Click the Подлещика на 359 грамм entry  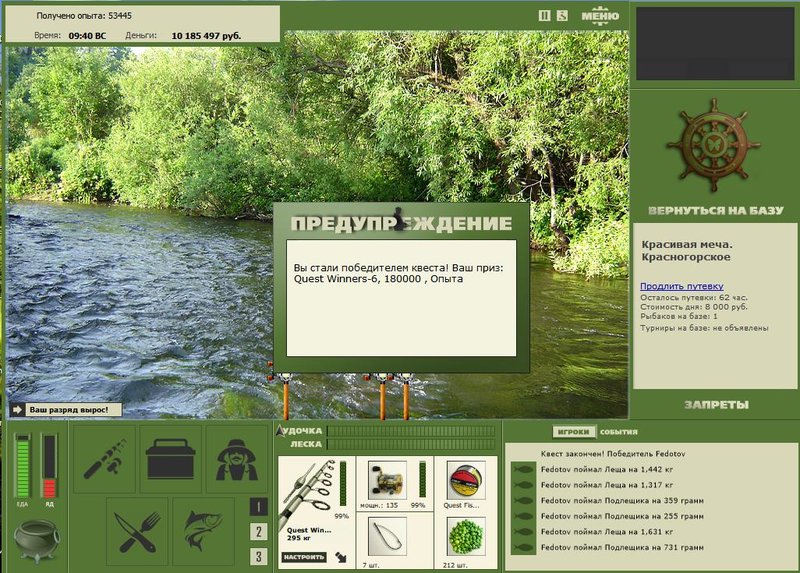click(622, 501)
